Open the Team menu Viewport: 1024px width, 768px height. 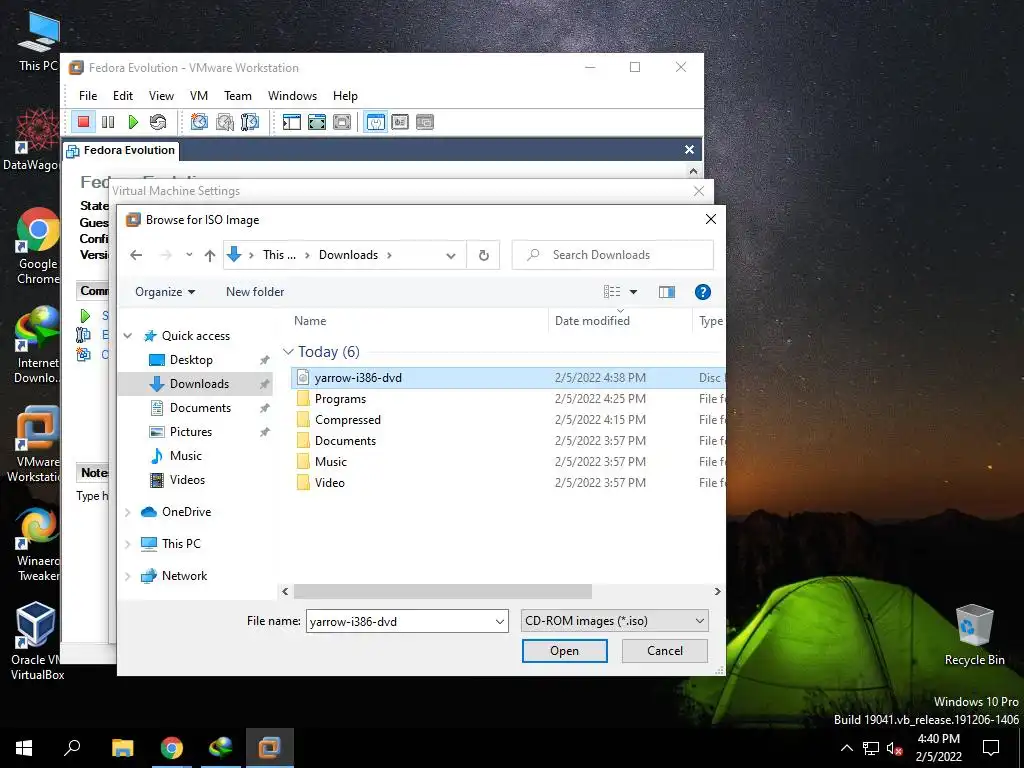click(x=238, y=96)
